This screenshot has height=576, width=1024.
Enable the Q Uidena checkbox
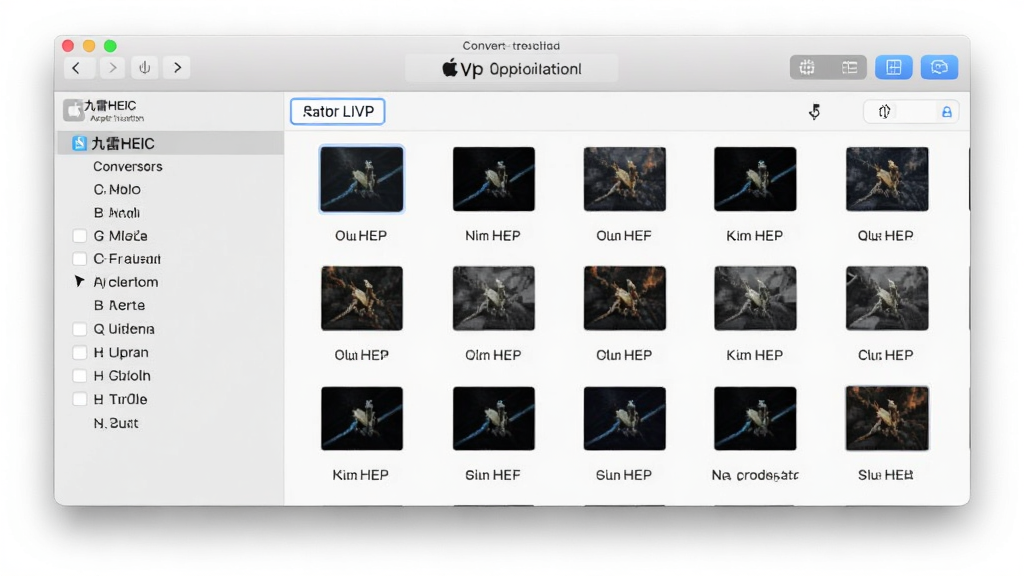(x=80, y=329)
